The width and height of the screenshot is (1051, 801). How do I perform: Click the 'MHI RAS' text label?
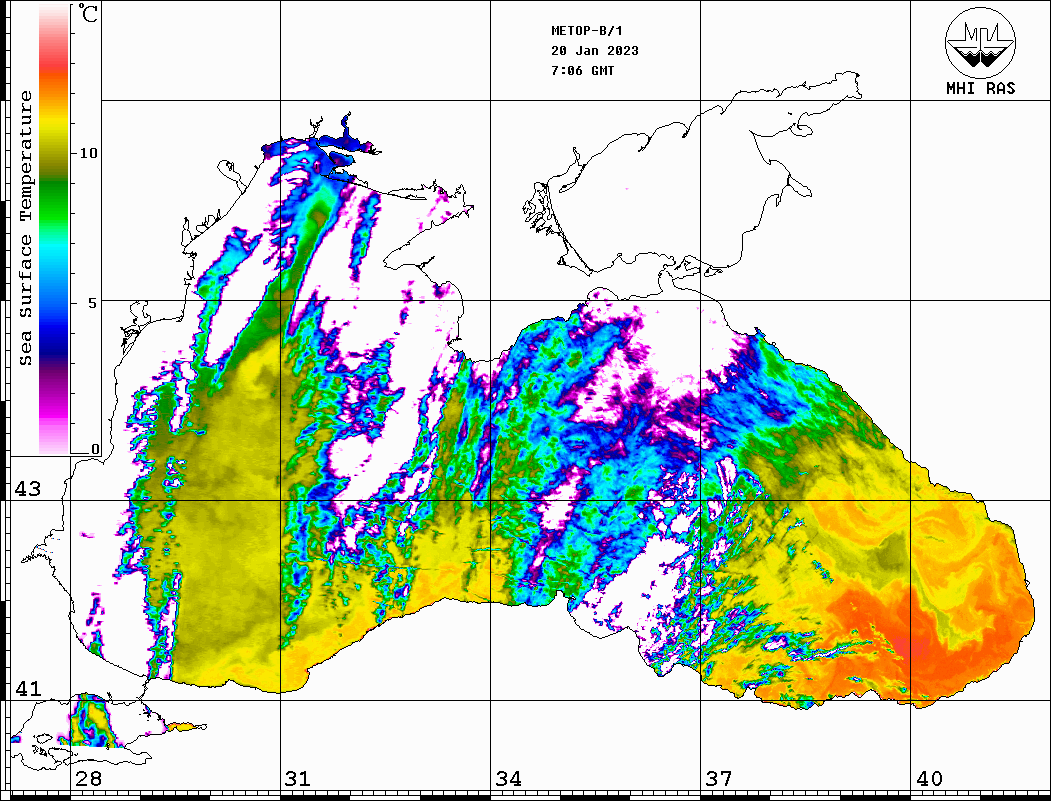click(981, 88)
